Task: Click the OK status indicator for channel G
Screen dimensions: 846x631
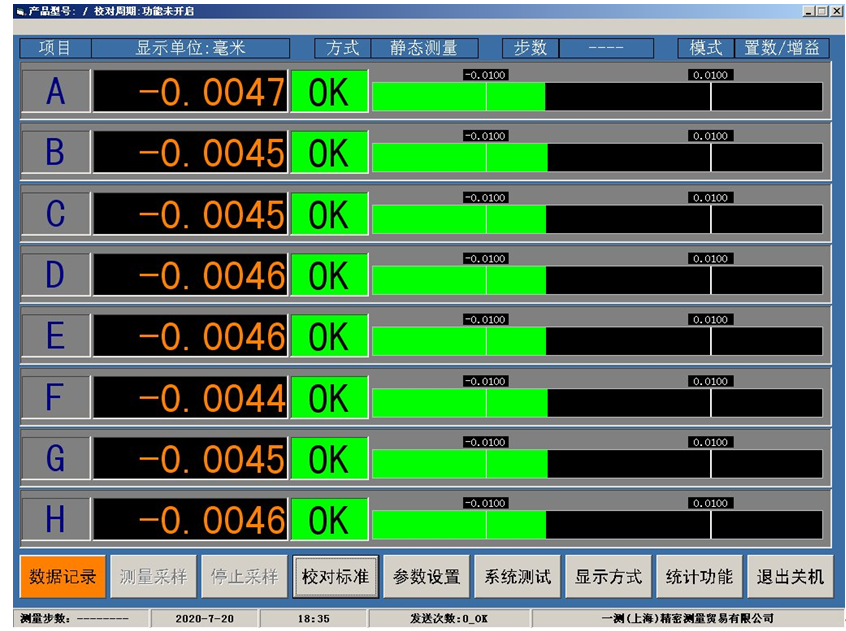Action: tap(329, 459)
